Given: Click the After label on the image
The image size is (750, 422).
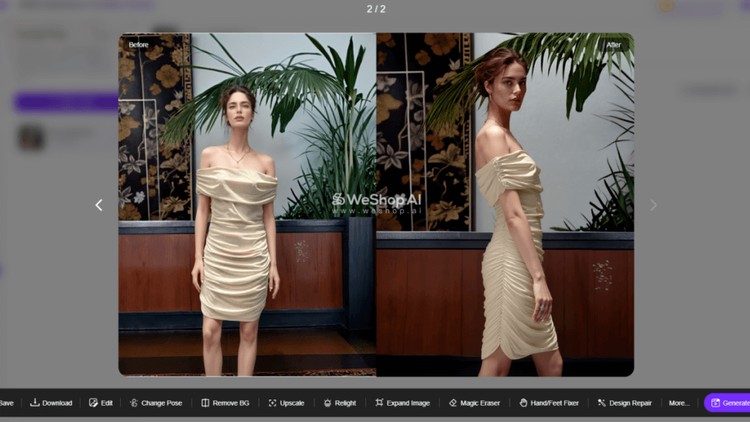Looking at the screenshot, I should click(614, 45).
